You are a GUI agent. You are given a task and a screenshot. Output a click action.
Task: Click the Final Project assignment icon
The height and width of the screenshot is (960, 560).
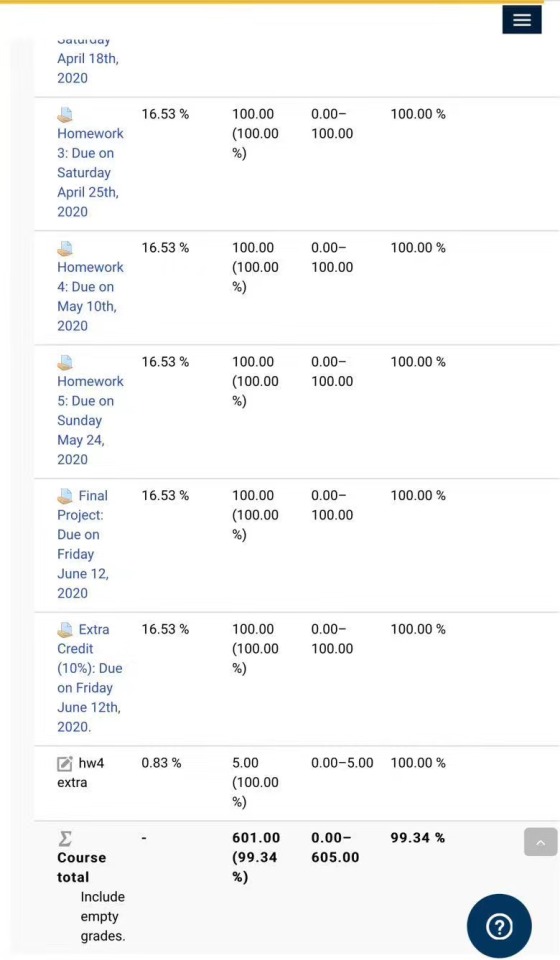65,496
